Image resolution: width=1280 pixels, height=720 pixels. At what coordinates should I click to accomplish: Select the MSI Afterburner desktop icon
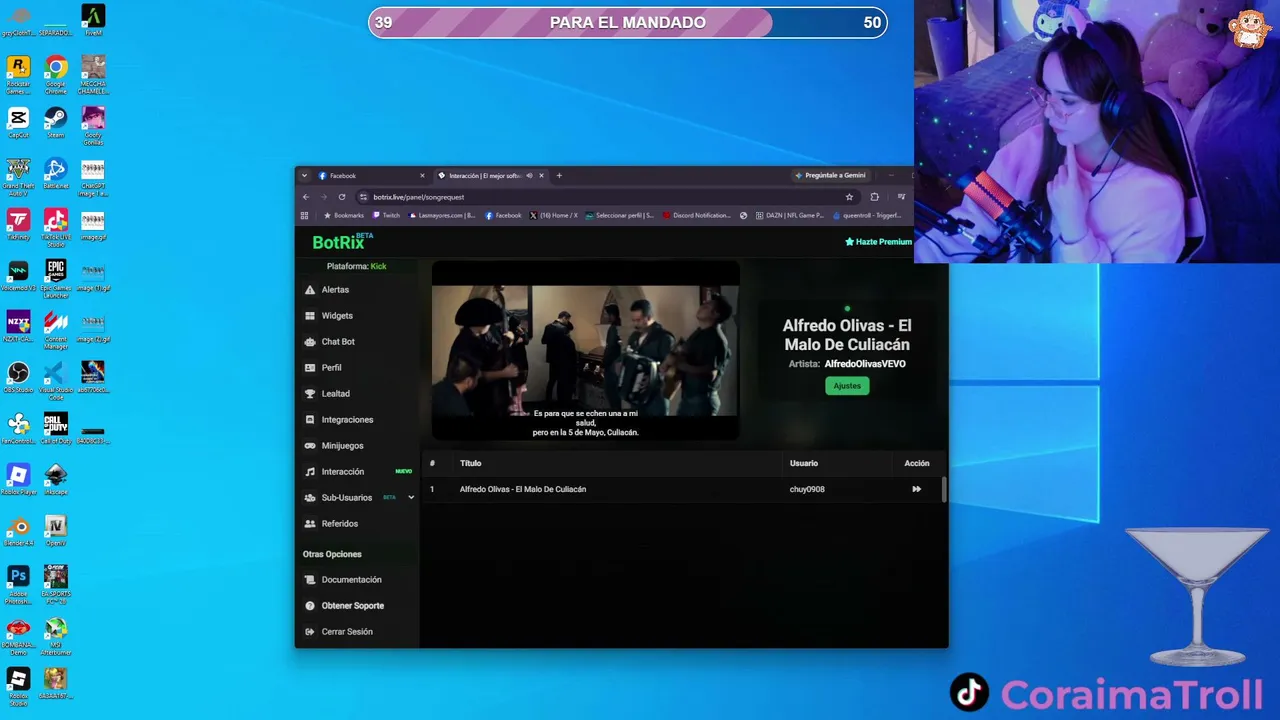[56, 636]
